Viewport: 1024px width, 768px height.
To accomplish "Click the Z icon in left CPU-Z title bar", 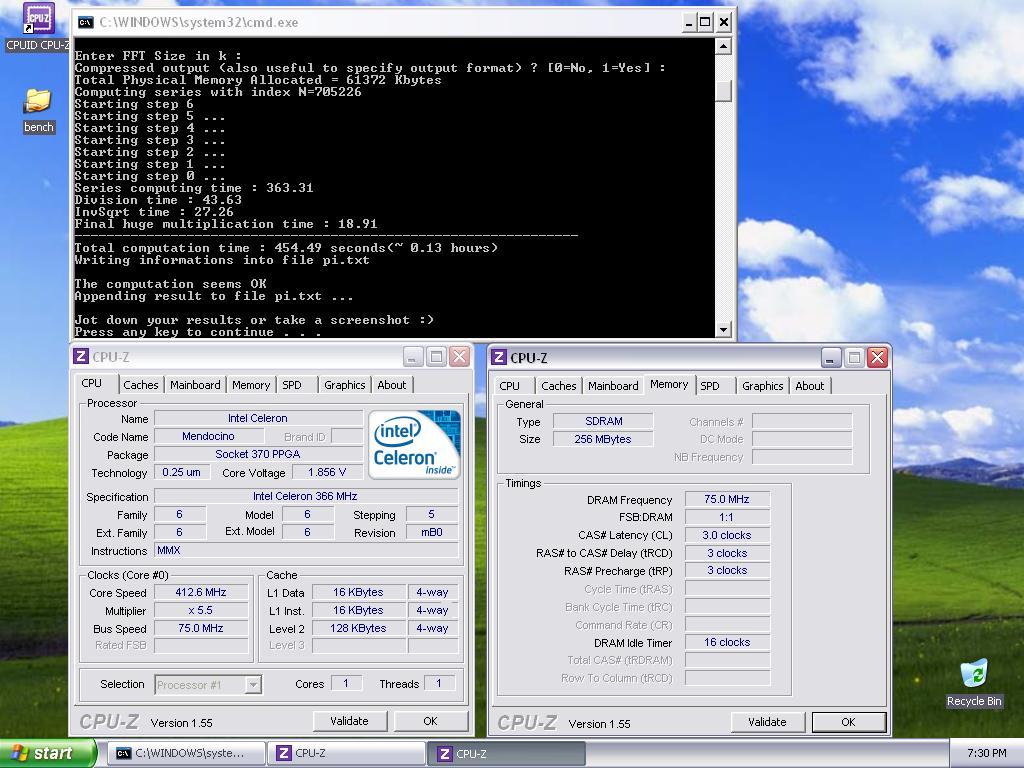I will coord(81,357).
